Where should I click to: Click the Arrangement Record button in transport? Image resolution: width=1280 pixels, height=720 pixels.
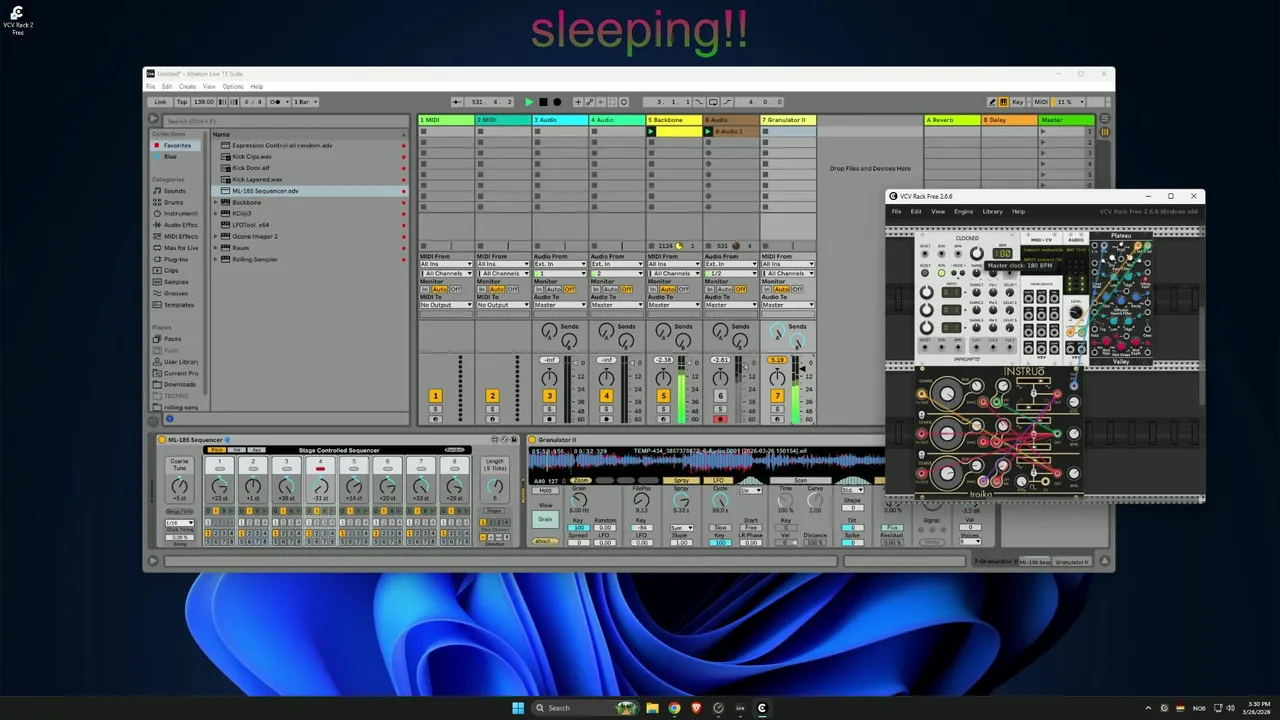tap(557, 102)
